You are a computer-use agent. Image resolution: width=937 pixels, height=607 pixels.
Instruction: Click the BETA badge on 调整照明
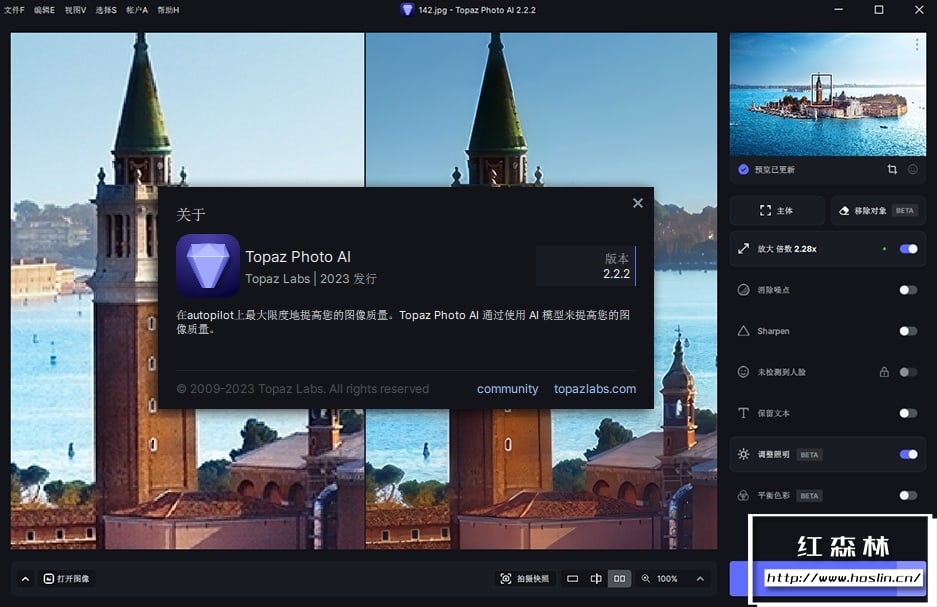point(809,455)
